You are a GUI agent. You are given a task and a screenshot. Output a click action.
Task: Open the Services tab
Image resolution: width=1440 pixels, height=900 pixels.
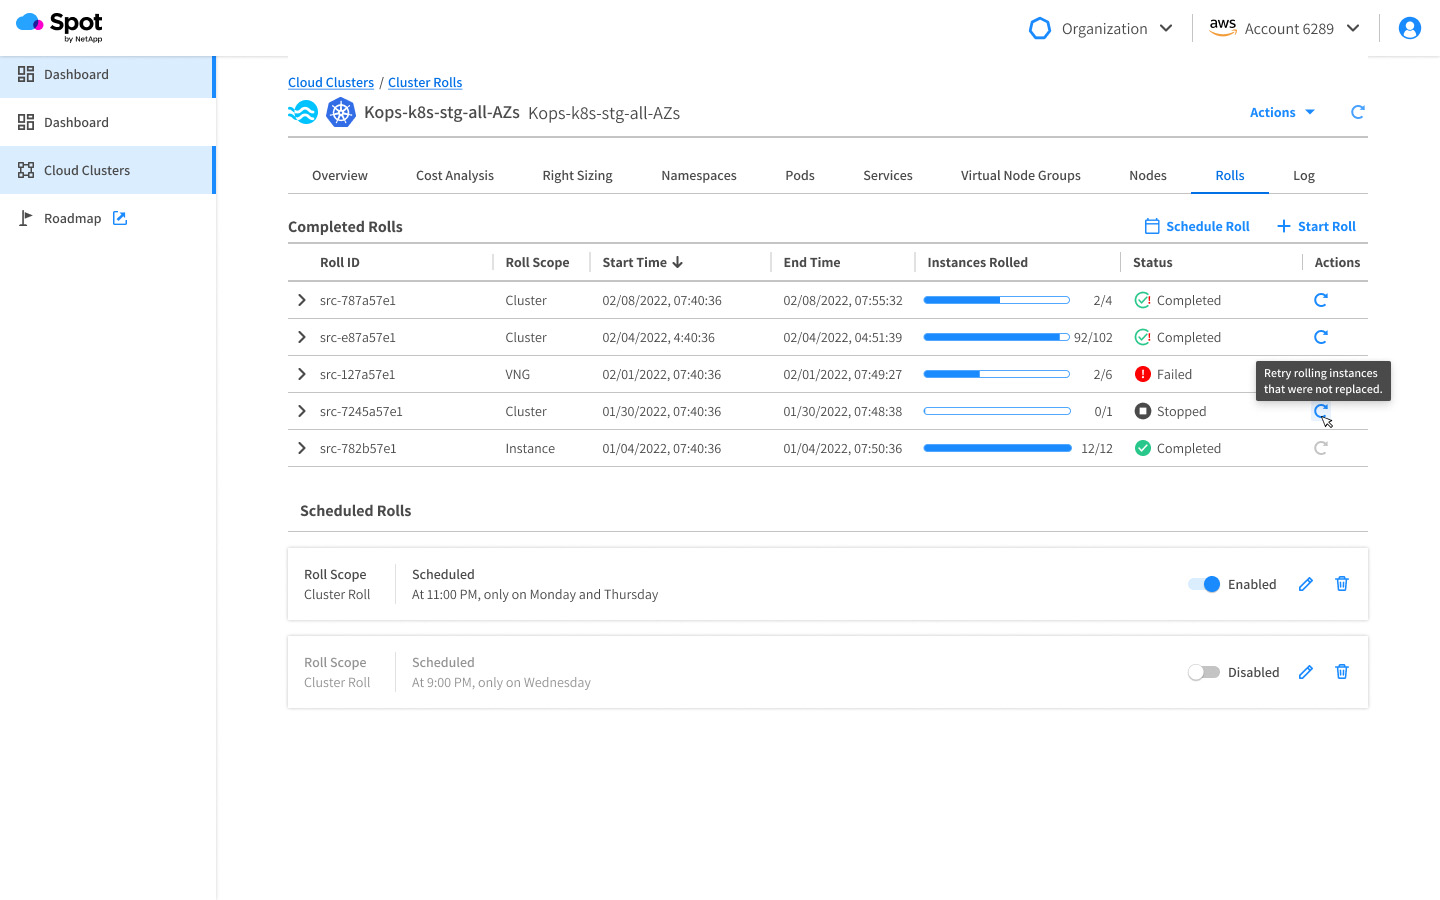point(888,175)
